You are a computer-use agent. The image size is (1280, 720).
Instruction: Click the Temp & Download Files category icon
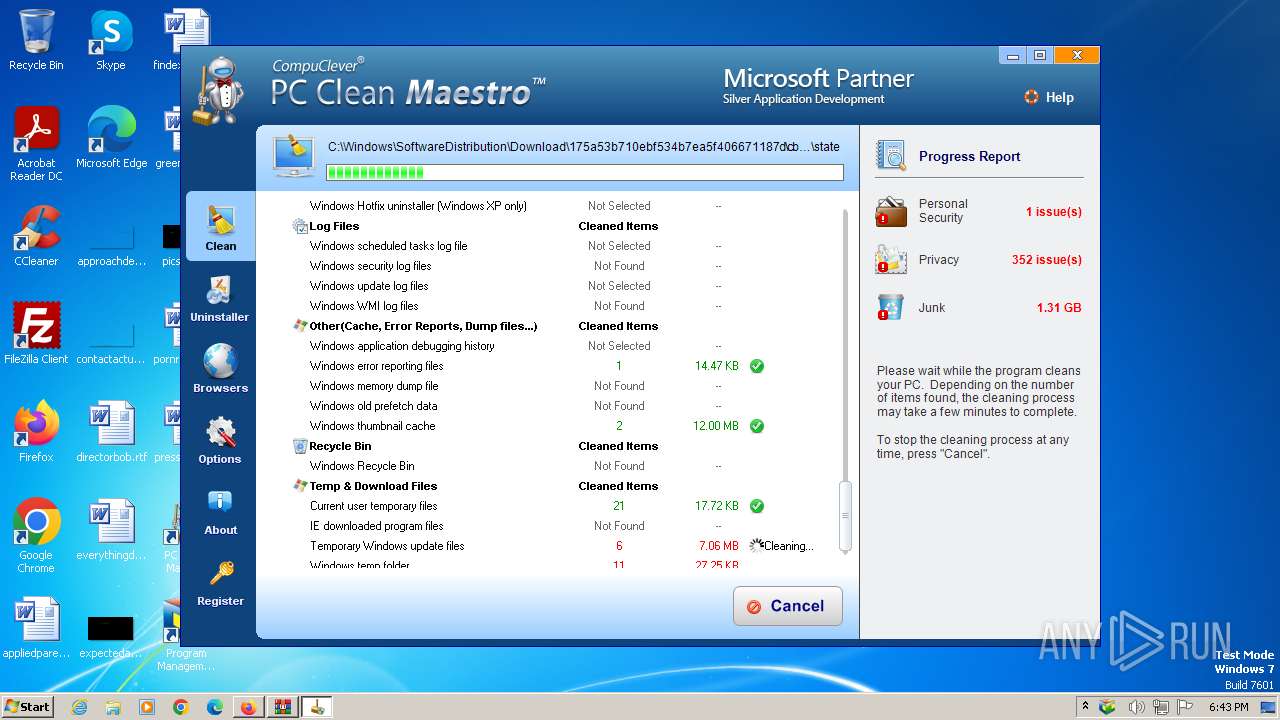[x=300, y=486]
